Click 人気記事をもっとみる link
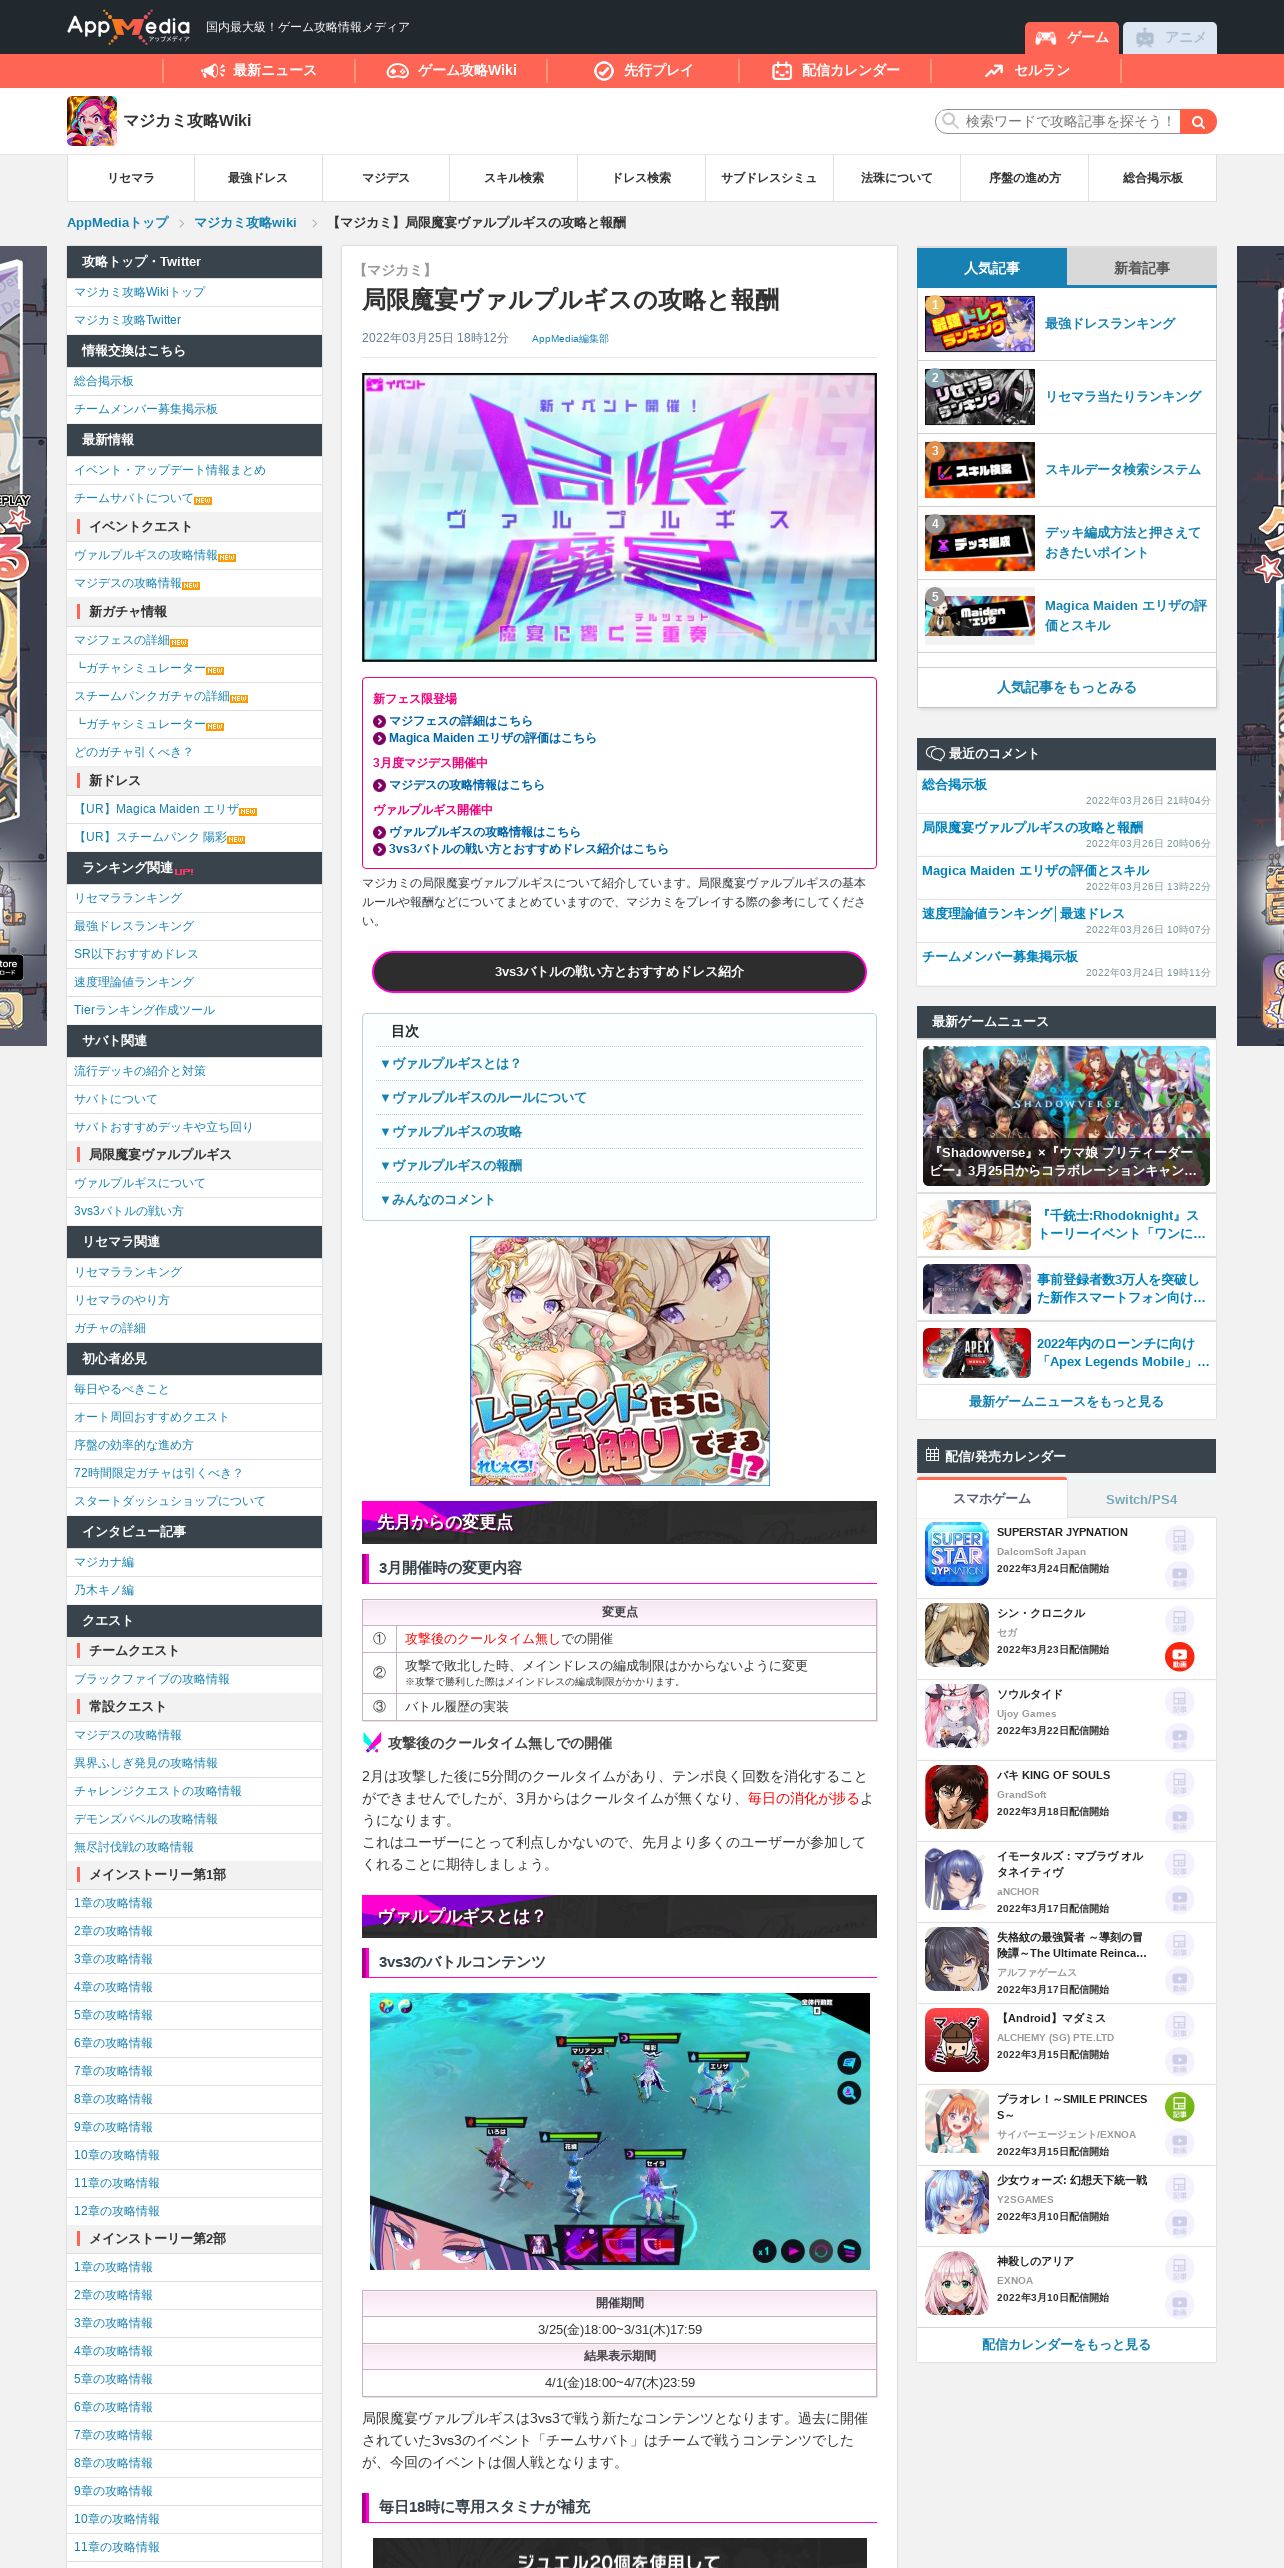 (x=1066, y=687)
